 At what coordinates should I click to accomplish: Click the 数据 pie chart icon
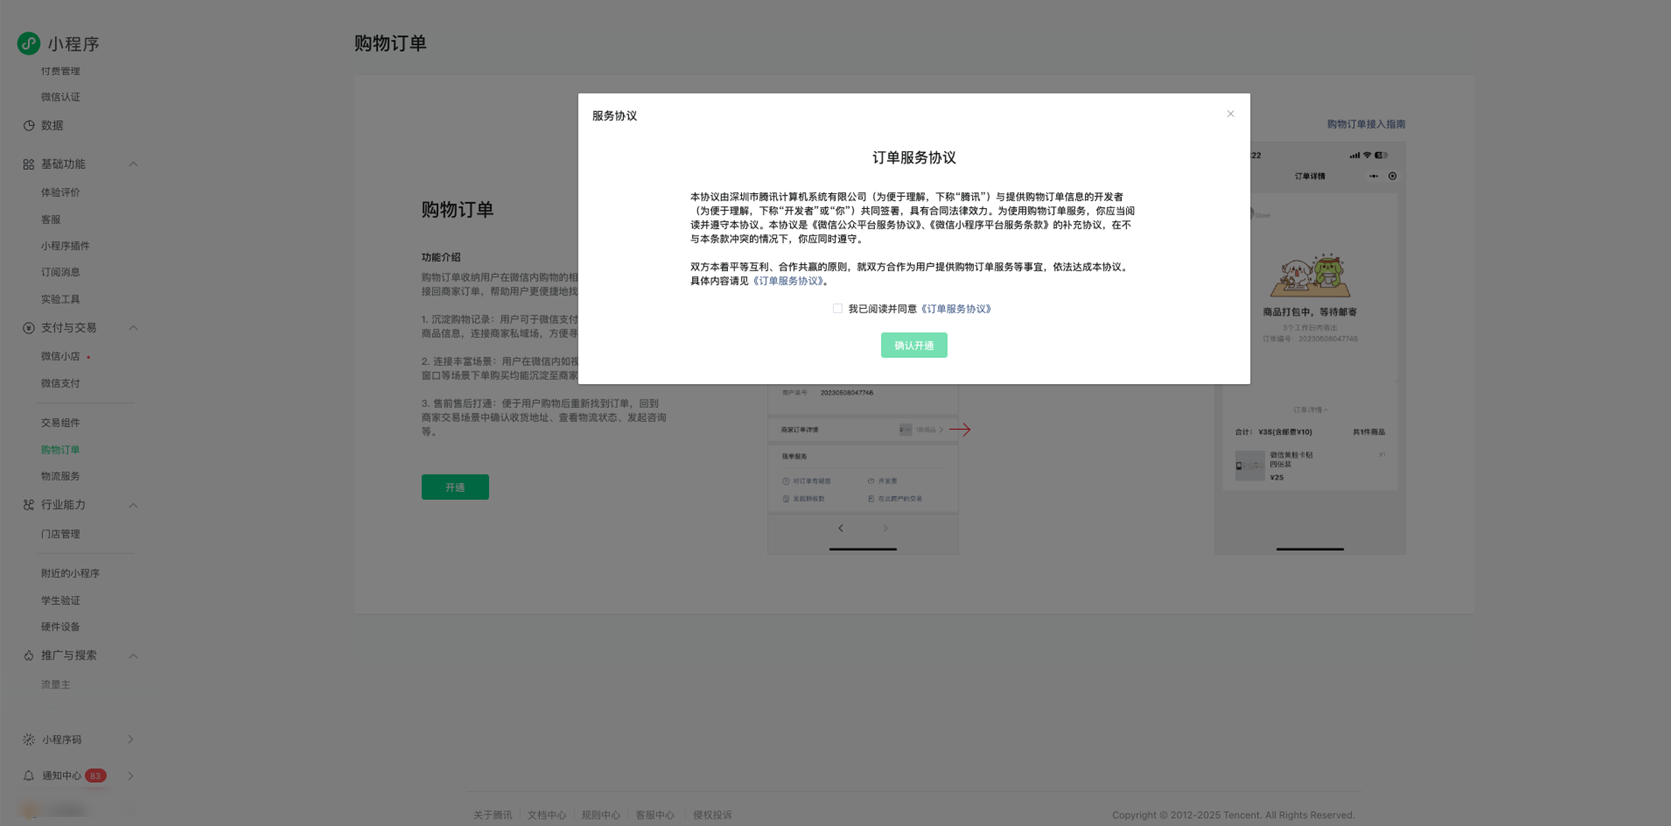pyautogui.click(x=29, y=126)
